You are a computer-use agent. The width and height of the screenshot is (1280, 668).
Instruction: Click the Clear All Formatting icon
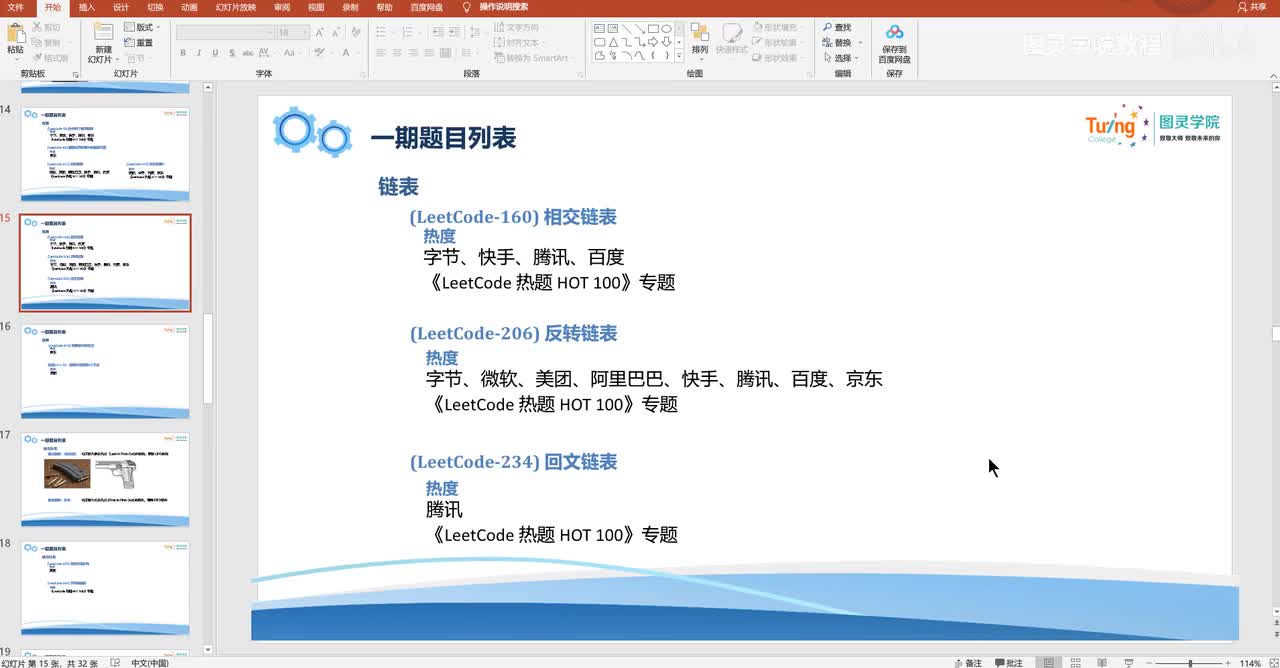click(x=356, y=32)
